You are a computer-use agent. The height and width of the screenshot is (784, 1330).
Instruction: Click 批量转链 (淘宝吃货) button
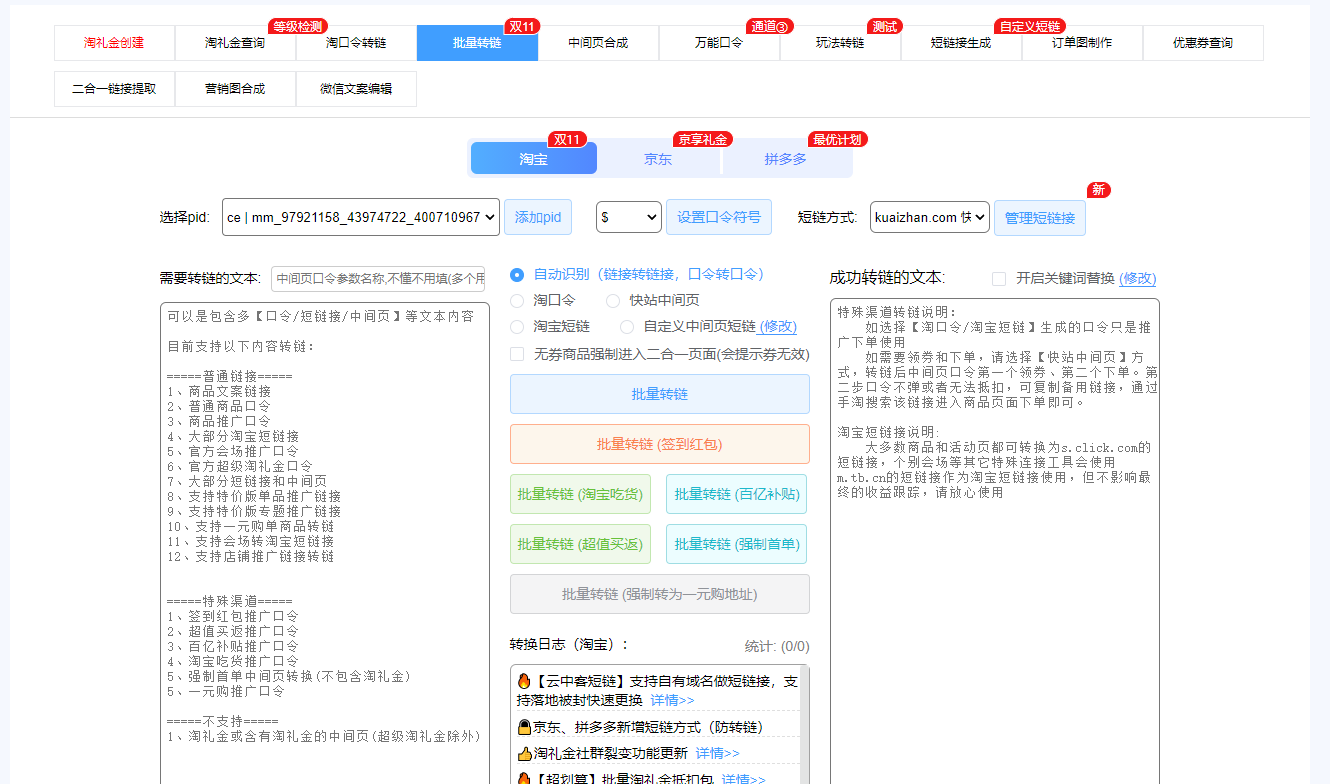[x=580, y=494]
